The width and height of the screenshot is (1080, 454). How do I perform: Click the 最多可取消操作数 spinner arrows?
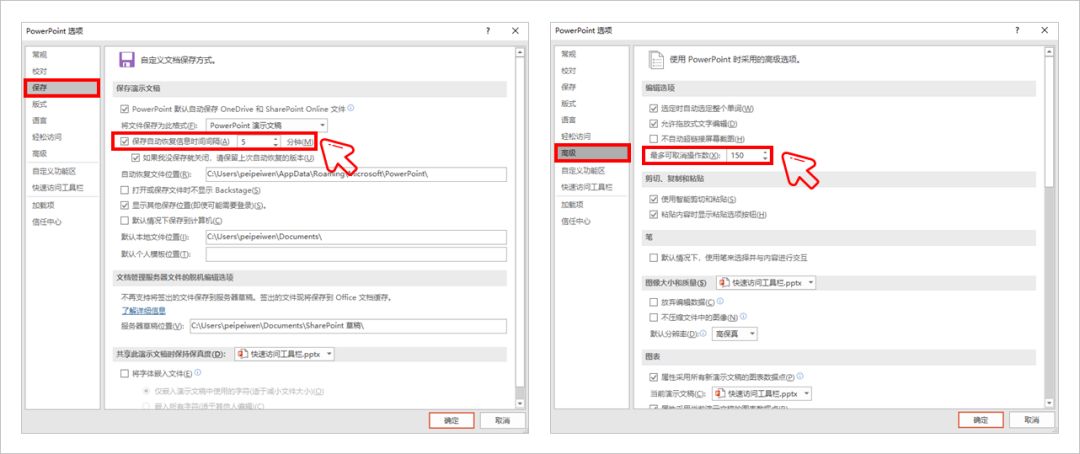pyautogui.click(x=765, y=155)
